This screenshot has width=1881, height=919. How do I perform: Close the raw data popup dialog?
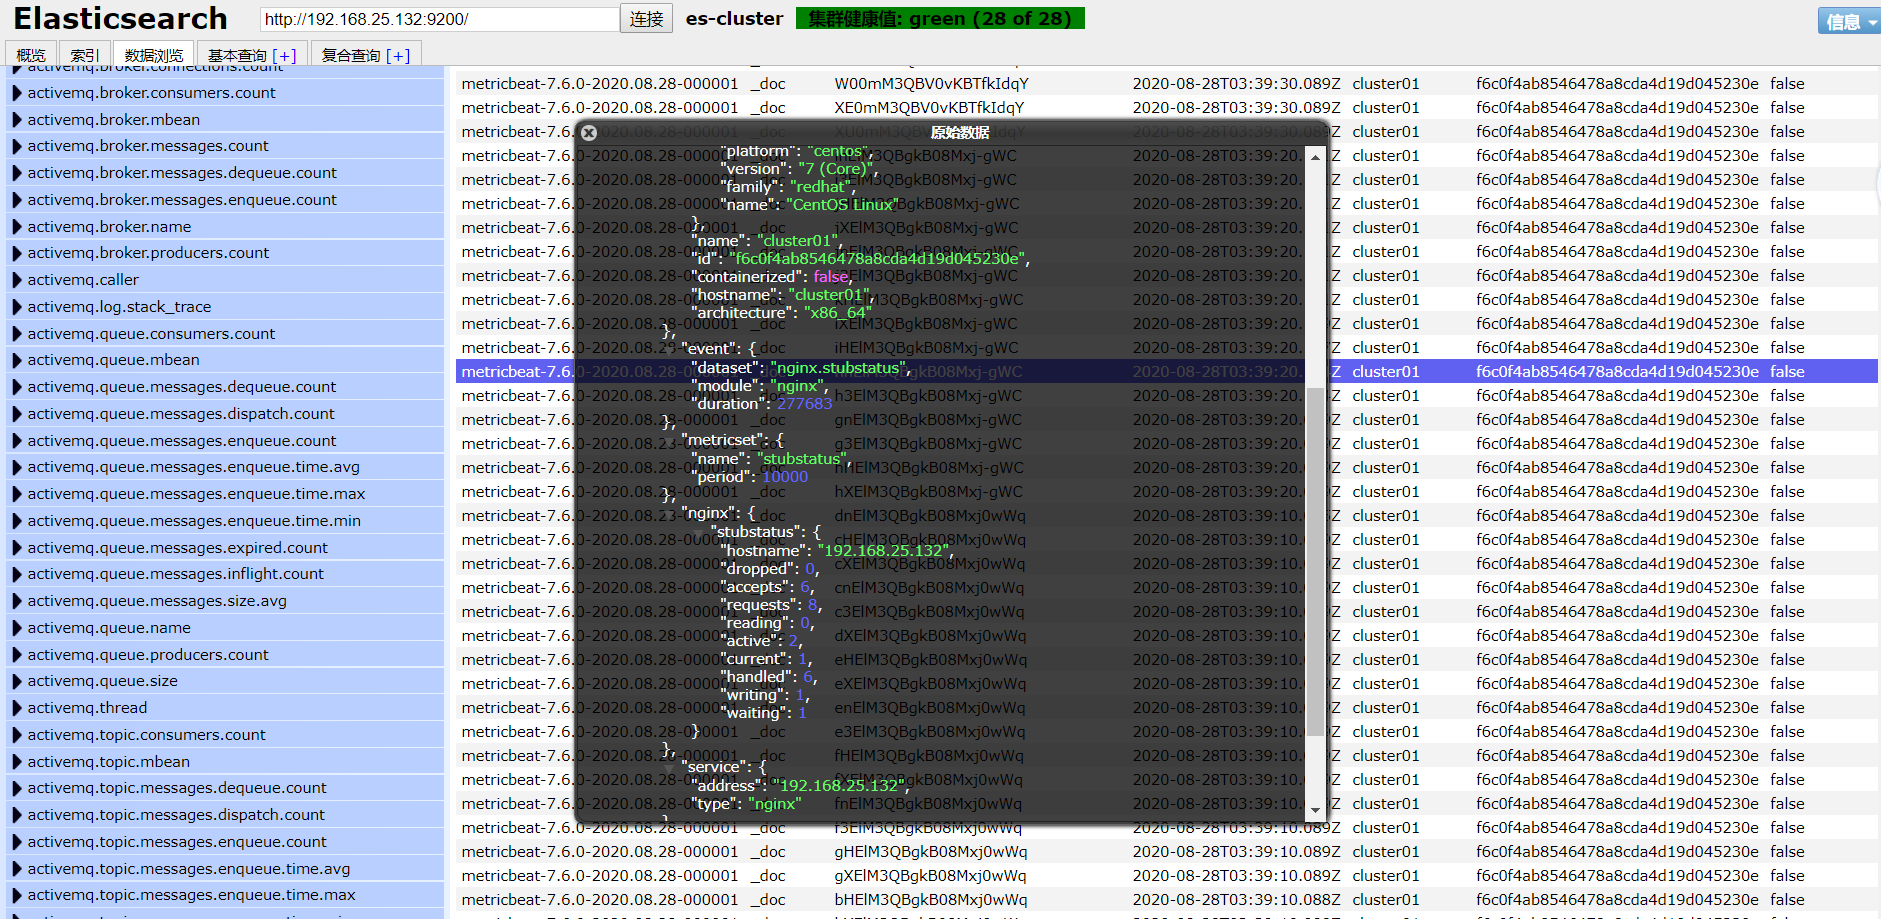coord(589,132)
